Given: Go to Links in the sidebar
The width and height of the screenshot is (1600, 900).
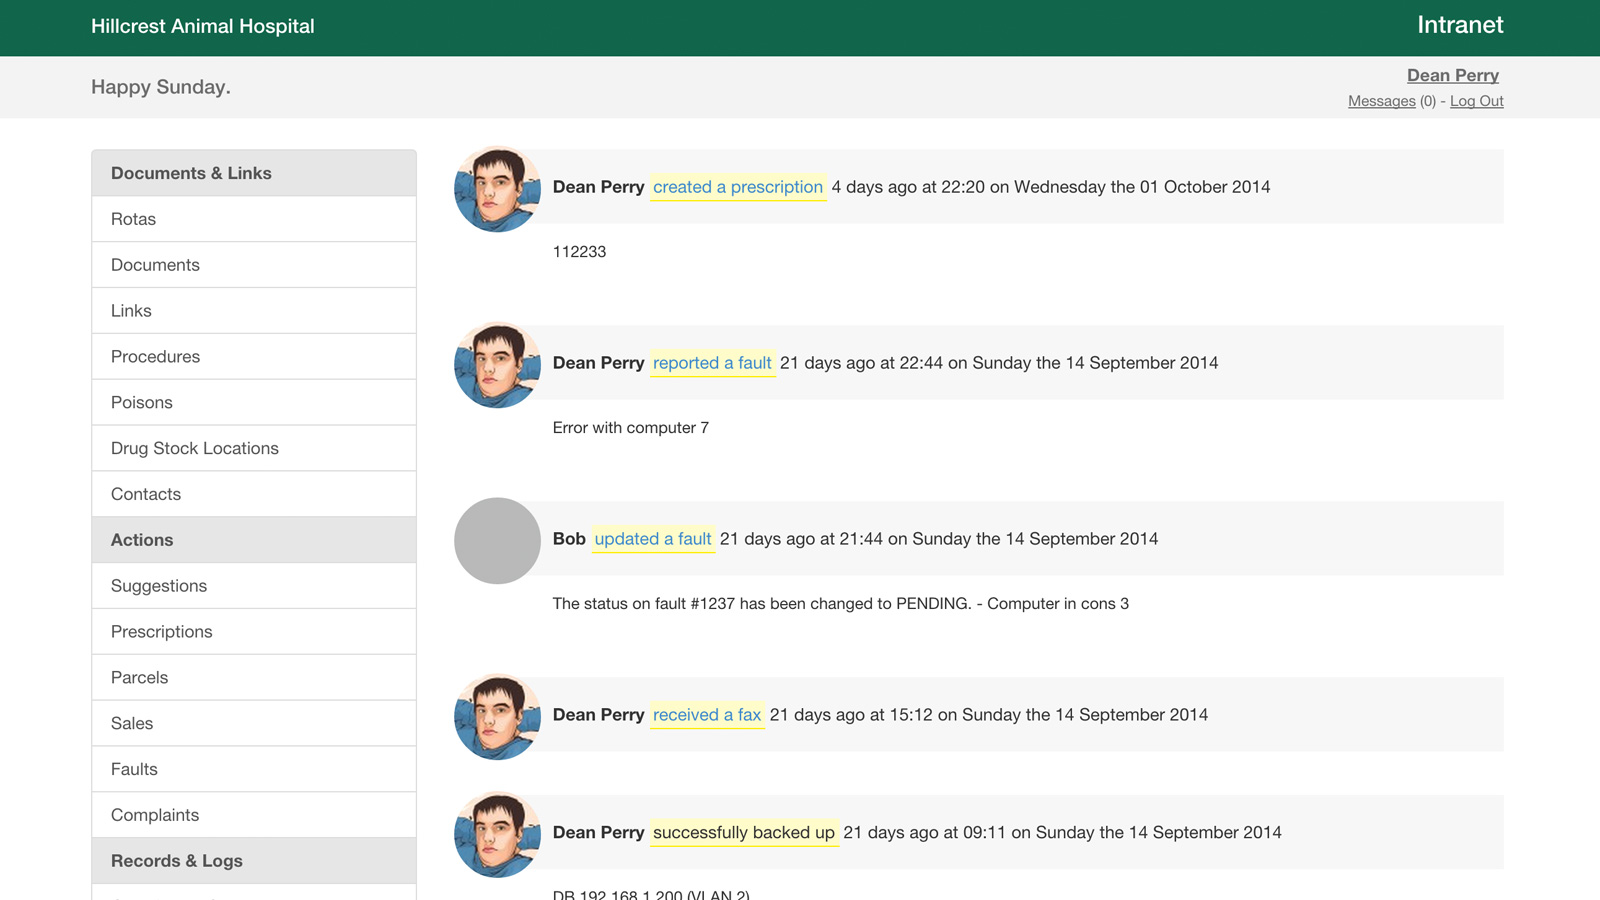Looking at the screenshot, I should point(254,311).
